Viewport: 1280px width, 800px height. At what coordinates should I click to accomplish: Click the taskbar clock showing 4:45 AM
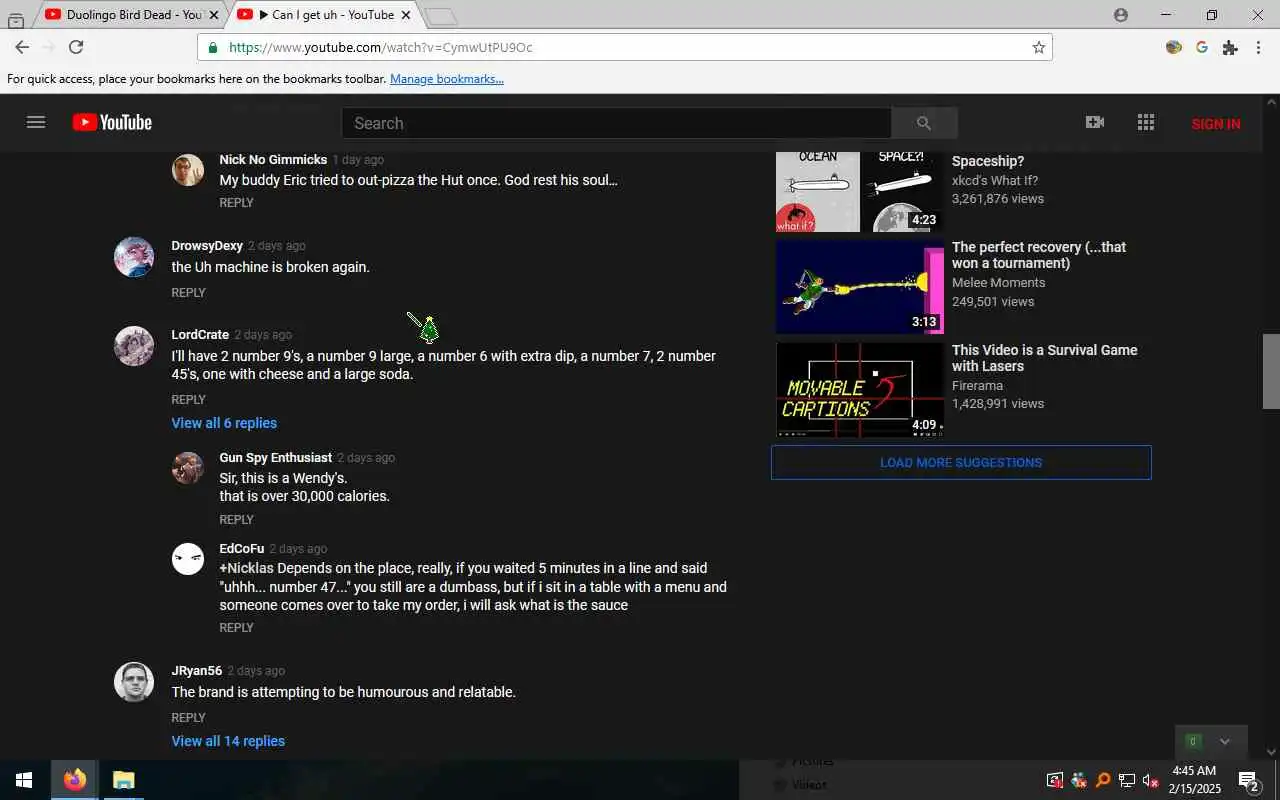pos(1194,780)
